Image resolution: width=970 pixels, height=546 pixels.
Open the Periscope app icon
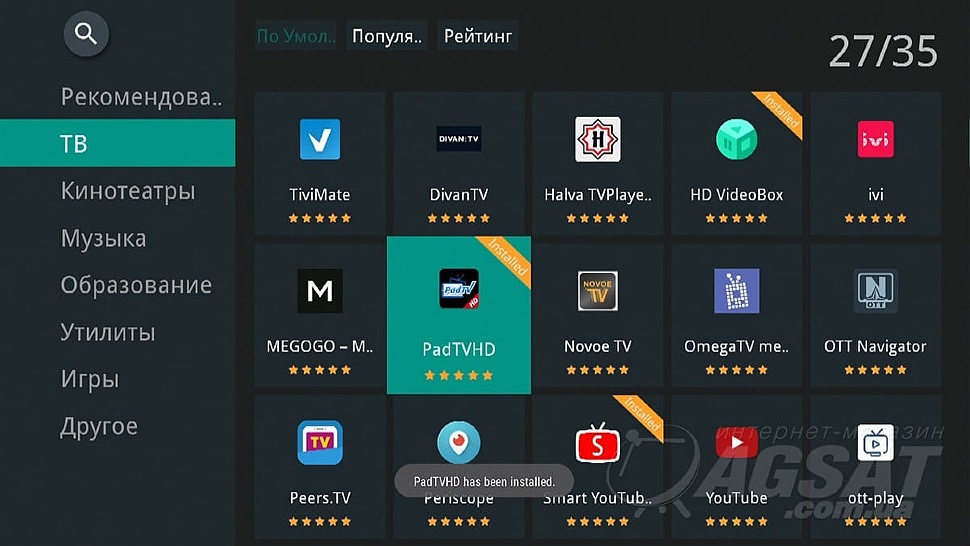click(458, 442)
